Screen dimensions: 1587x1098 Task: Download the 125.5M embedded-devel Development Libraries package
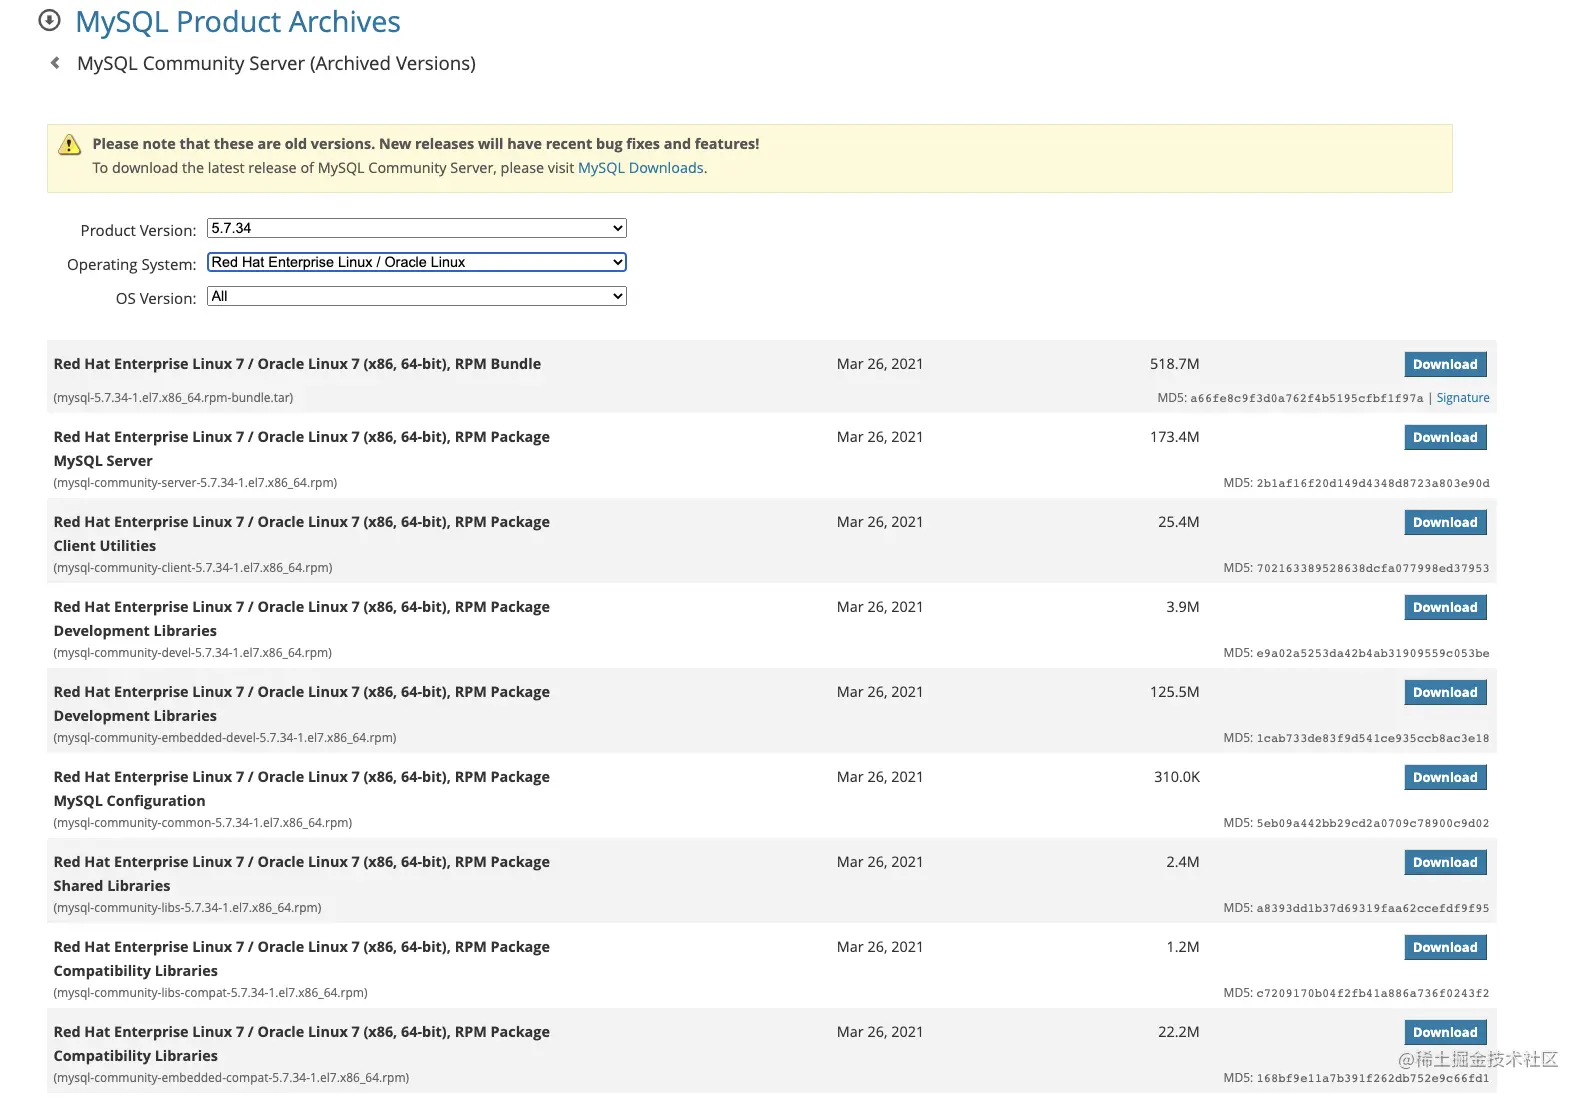[x=1445, y=692]
